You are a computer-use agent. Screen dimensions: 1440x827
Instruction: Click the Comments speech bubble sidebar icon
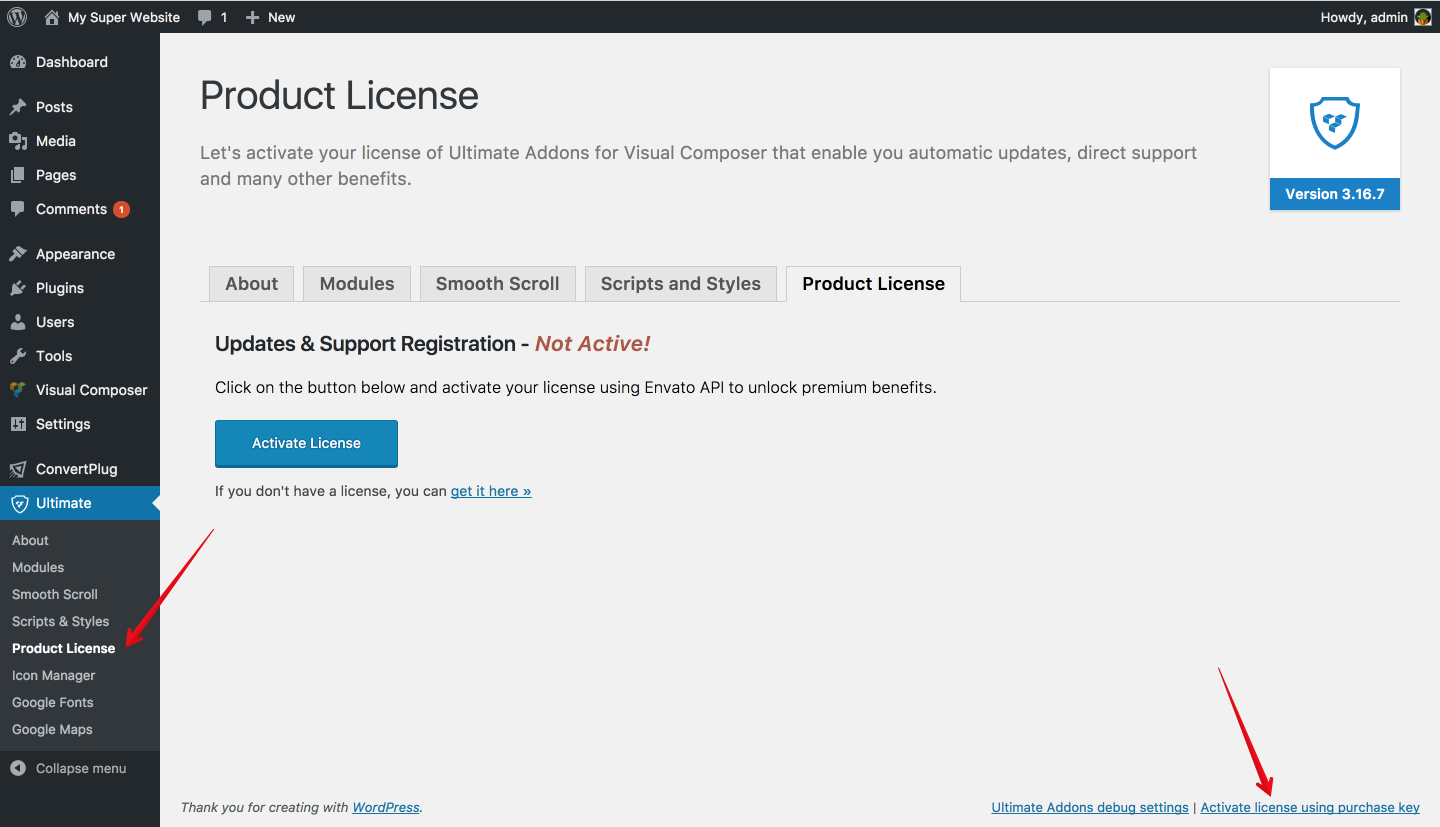pos(18,209)
